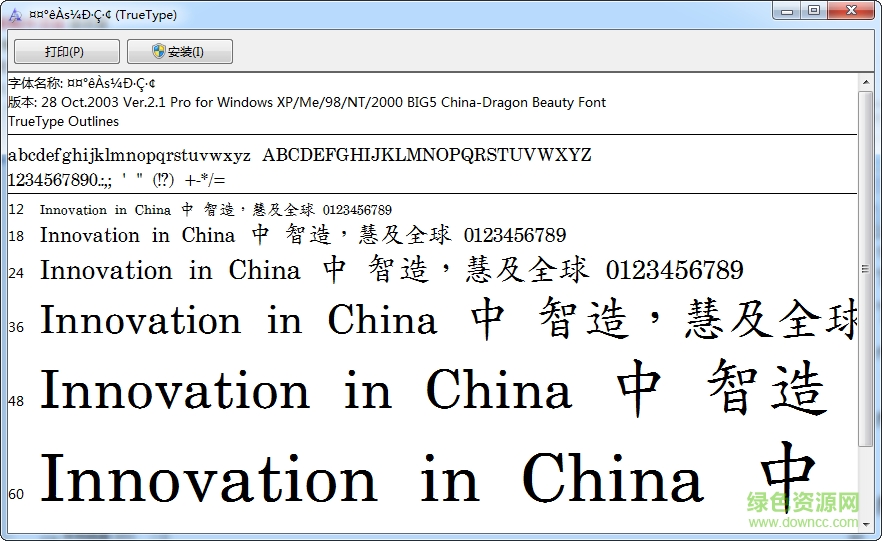Screen dimensions: 882x541
Task: Click the scrollbar up arrow
Action: (866, 82)
